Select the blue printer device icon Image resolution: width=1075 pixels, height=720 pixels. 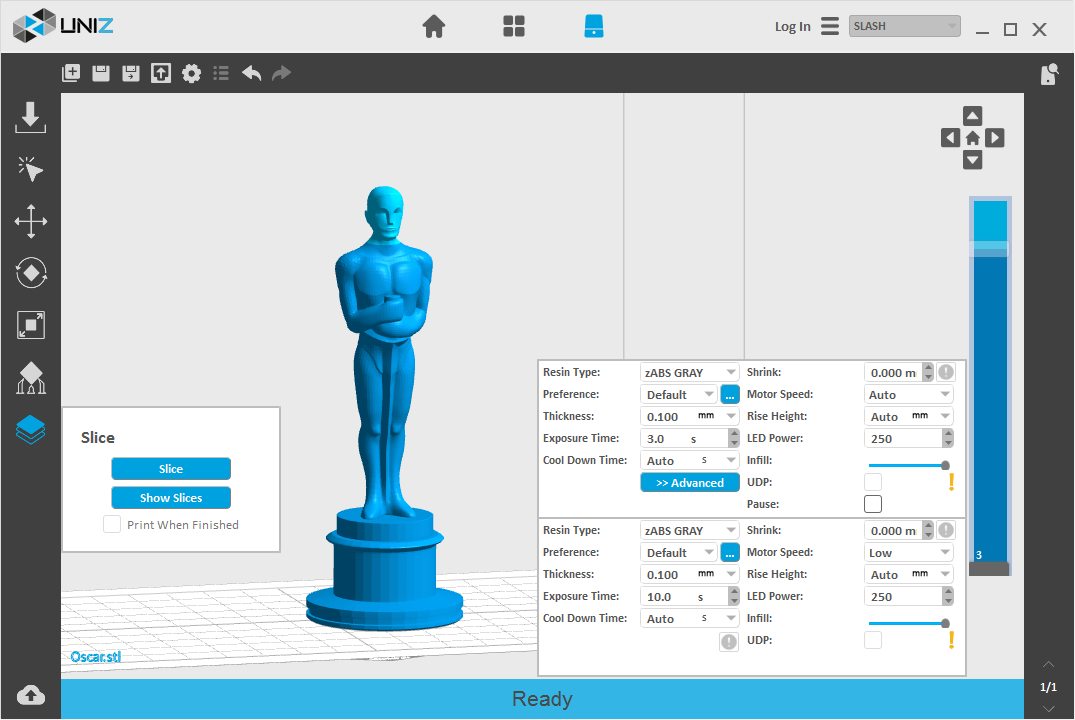pos(594,26)
